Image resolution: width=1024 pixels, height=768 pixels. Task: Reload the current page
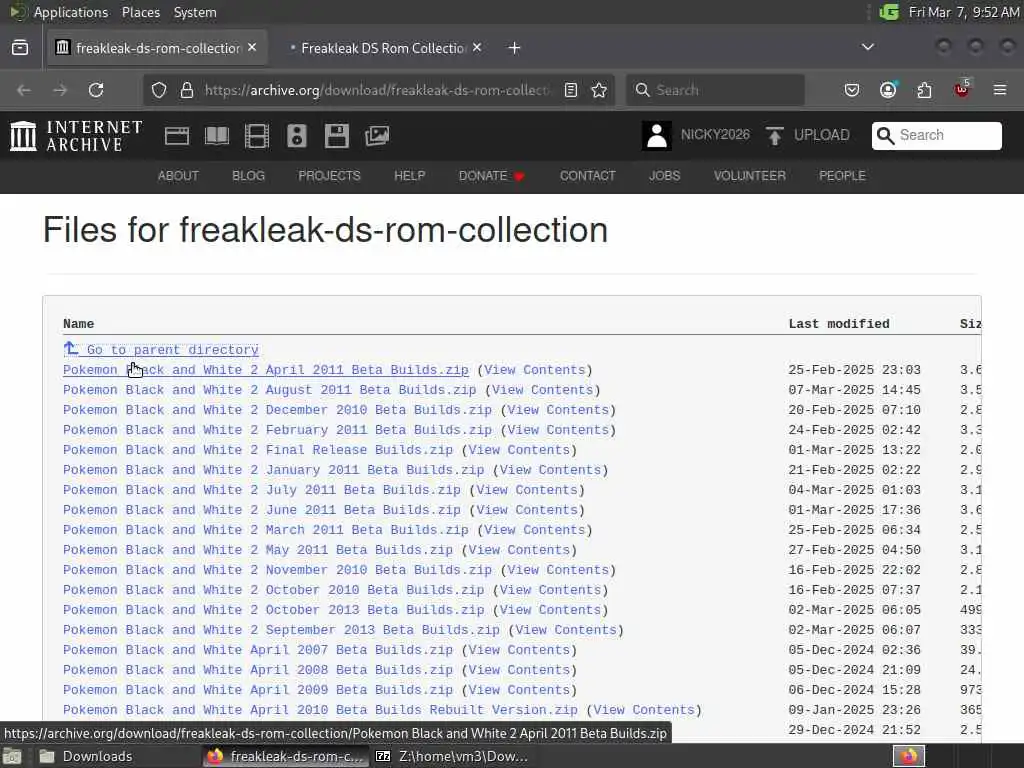[x=96, y=90]
